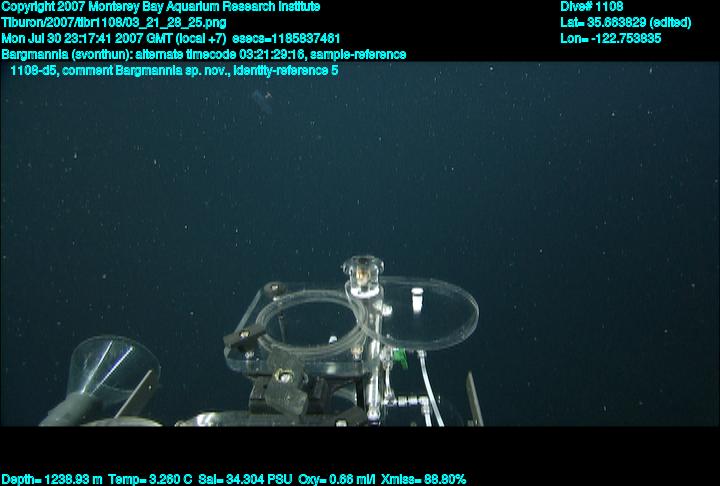Click the Oxy= oxygen ml/l reading

click(337, 480)
